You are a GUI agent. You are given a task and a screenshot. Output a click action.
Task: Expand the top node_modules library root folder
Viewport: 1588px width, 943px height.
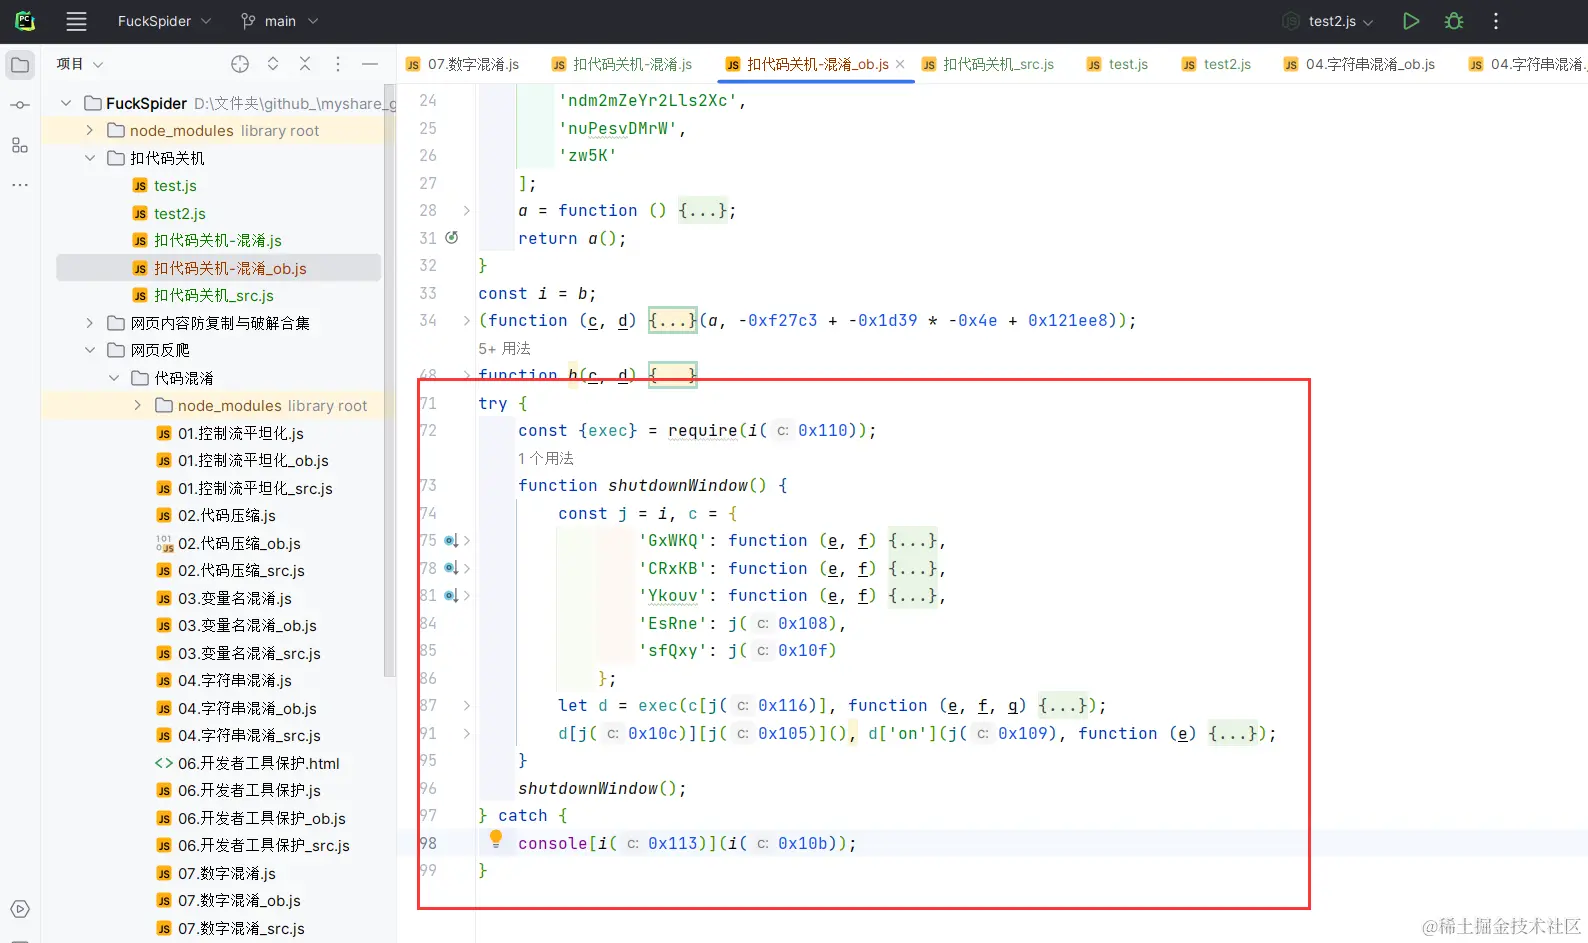90,131
